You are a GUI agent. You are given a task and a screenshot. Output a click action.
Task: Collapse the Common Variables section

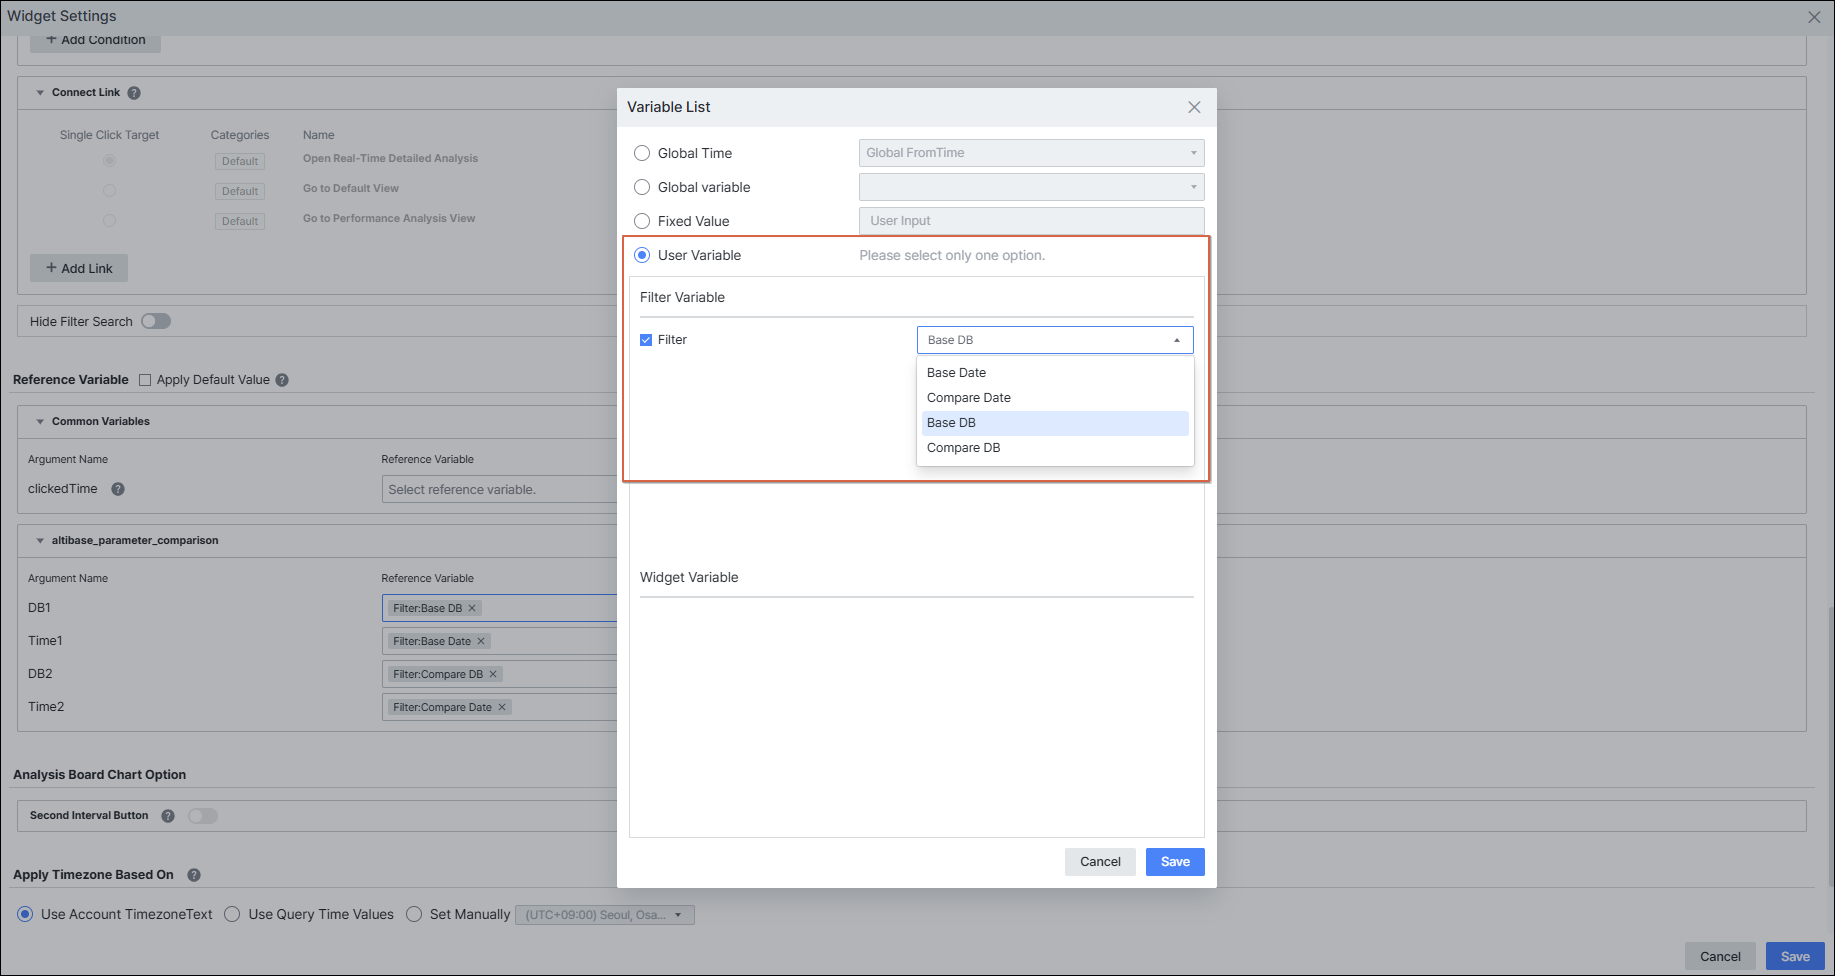(40, 422)
